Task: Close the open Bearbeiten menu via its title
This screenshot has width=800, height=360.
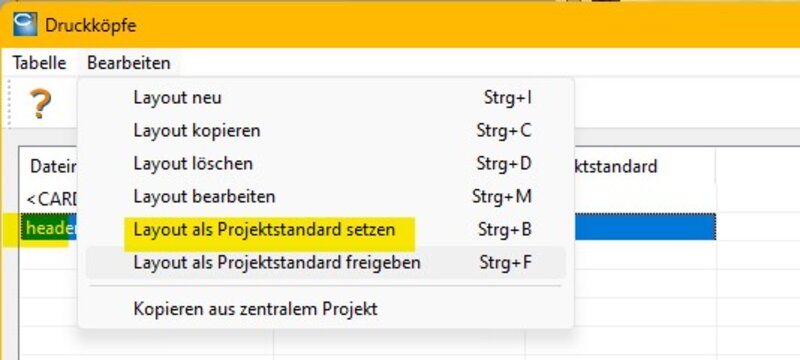Action: pyautogui.click(x=129, y=63)
